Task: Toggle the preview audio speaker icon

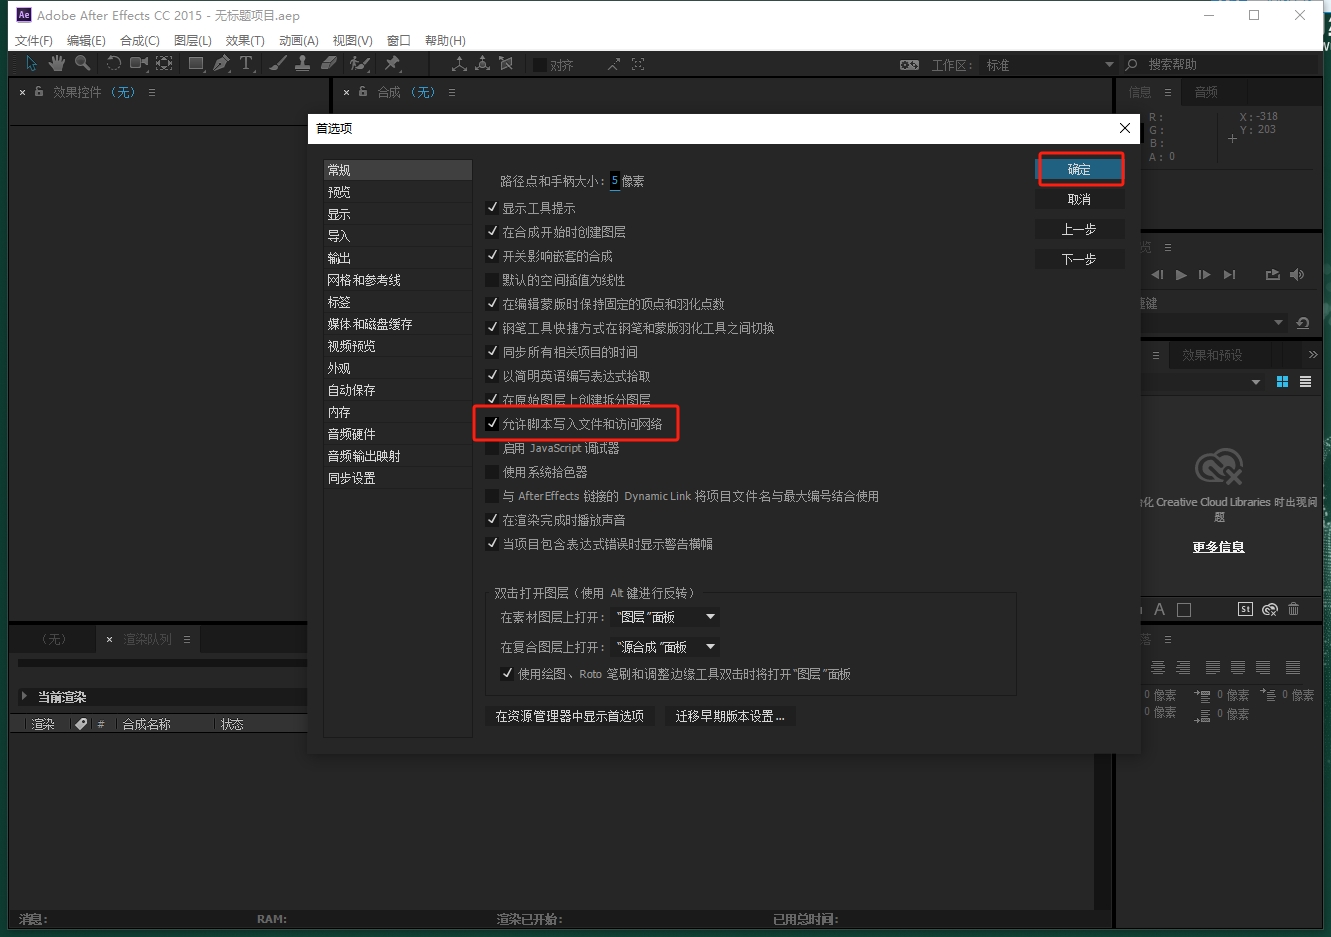Action: coord(1297,275)
